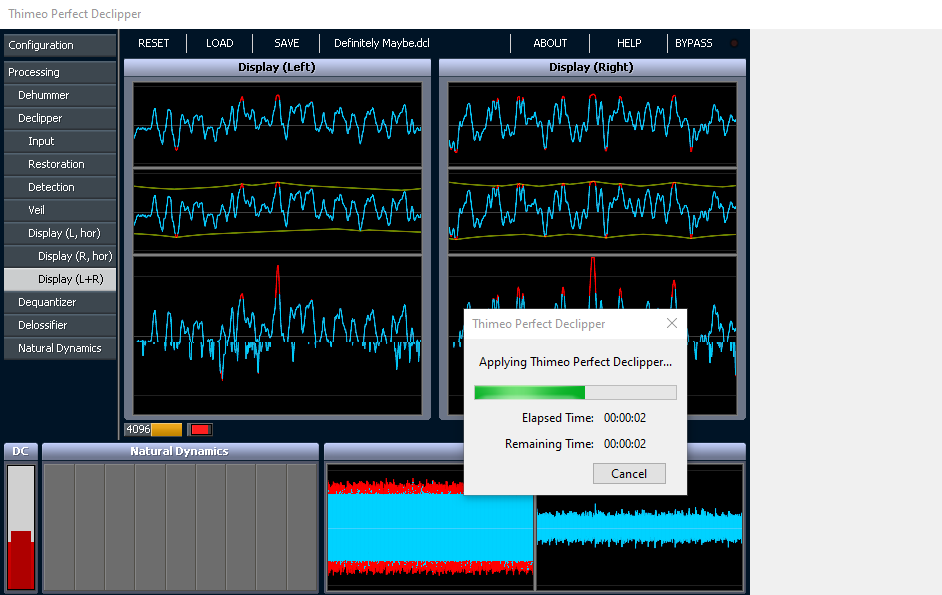Viewport: 942px width, 595px height.
Task: Select the Declipper sidebar item
Action: click(x=60, y=118)
